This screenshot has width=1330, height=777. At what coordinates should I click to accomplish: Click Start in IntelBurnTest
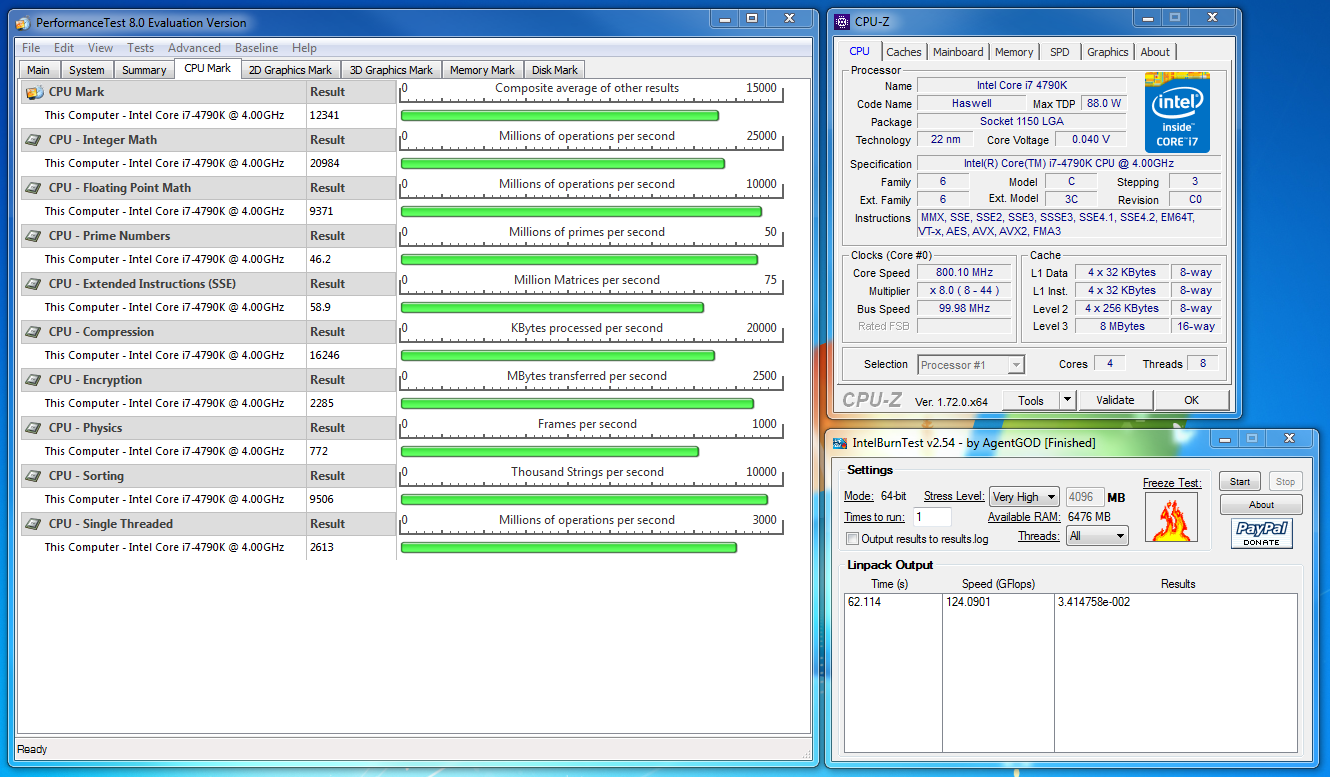pos(1240,481)
